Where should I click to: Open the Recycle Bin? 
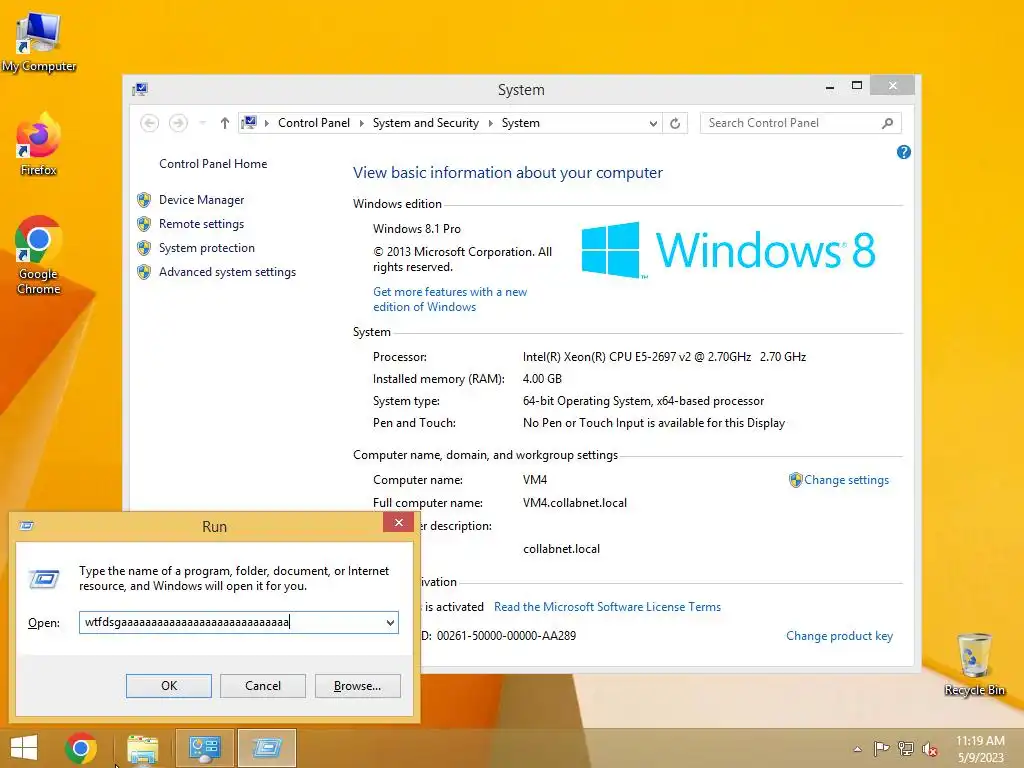pos(974,665)
